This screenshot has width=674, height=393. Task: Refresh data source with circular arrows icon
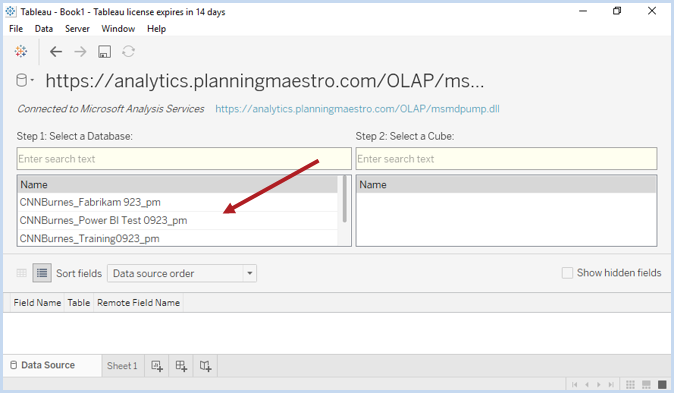click(129, 52)
